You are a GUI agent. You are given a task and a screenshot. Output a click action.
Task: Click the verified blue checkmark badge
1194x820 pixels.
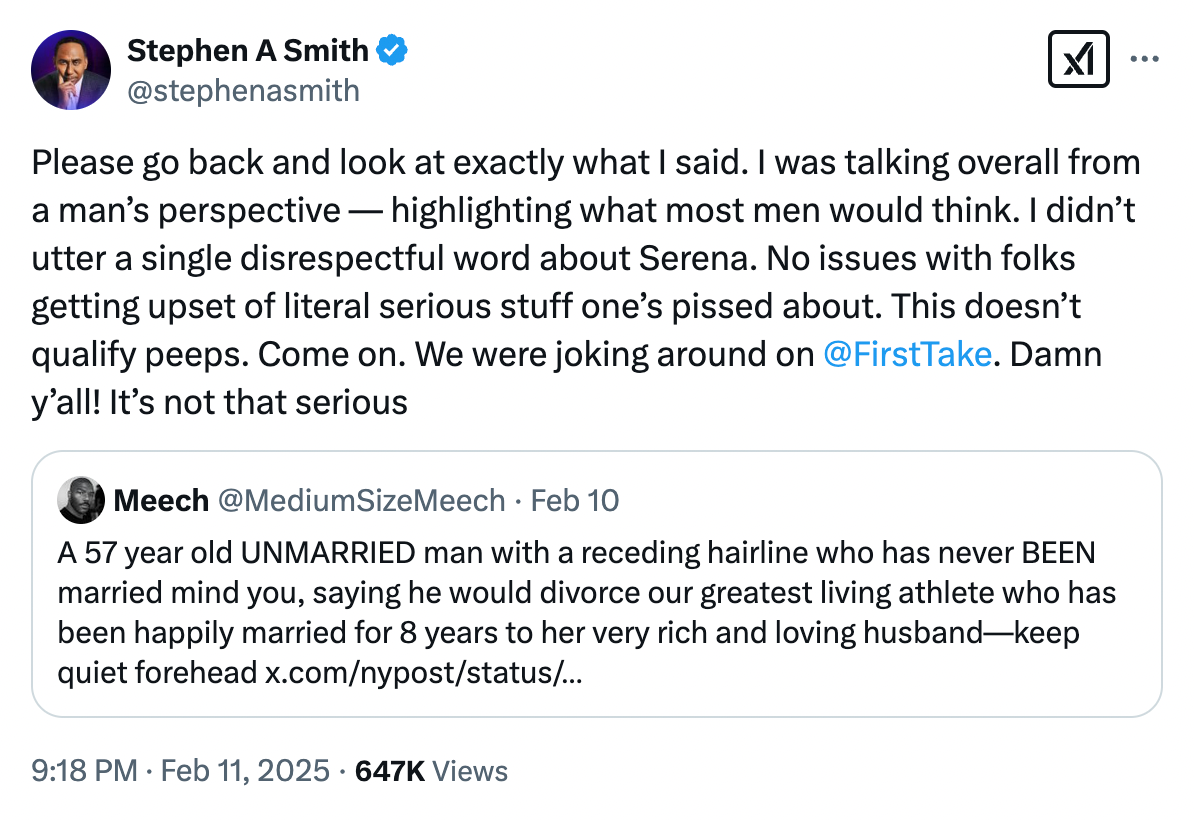pyautogui.click(x=391, y=50)
